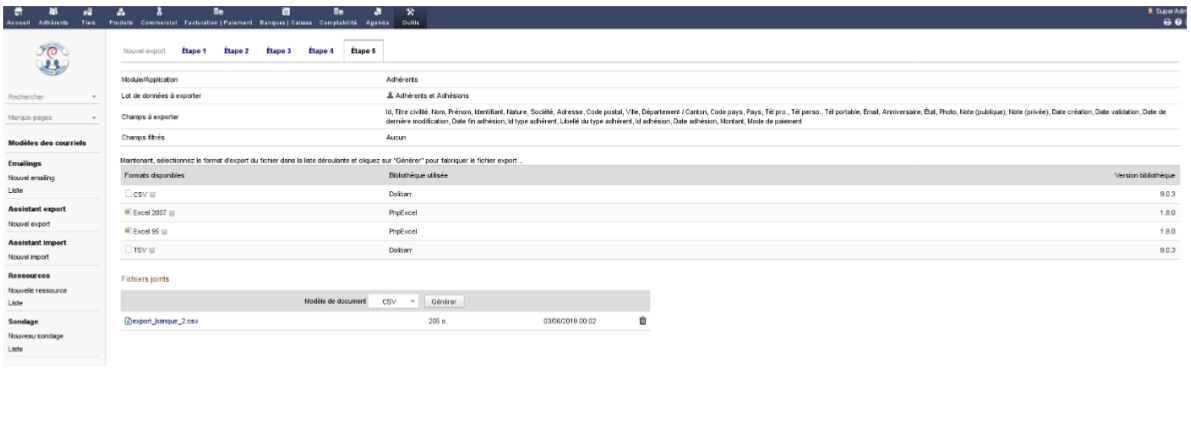Delete export_banque_2.csv with trash icon
1191x443 pixels.
(x=643, y=321)
